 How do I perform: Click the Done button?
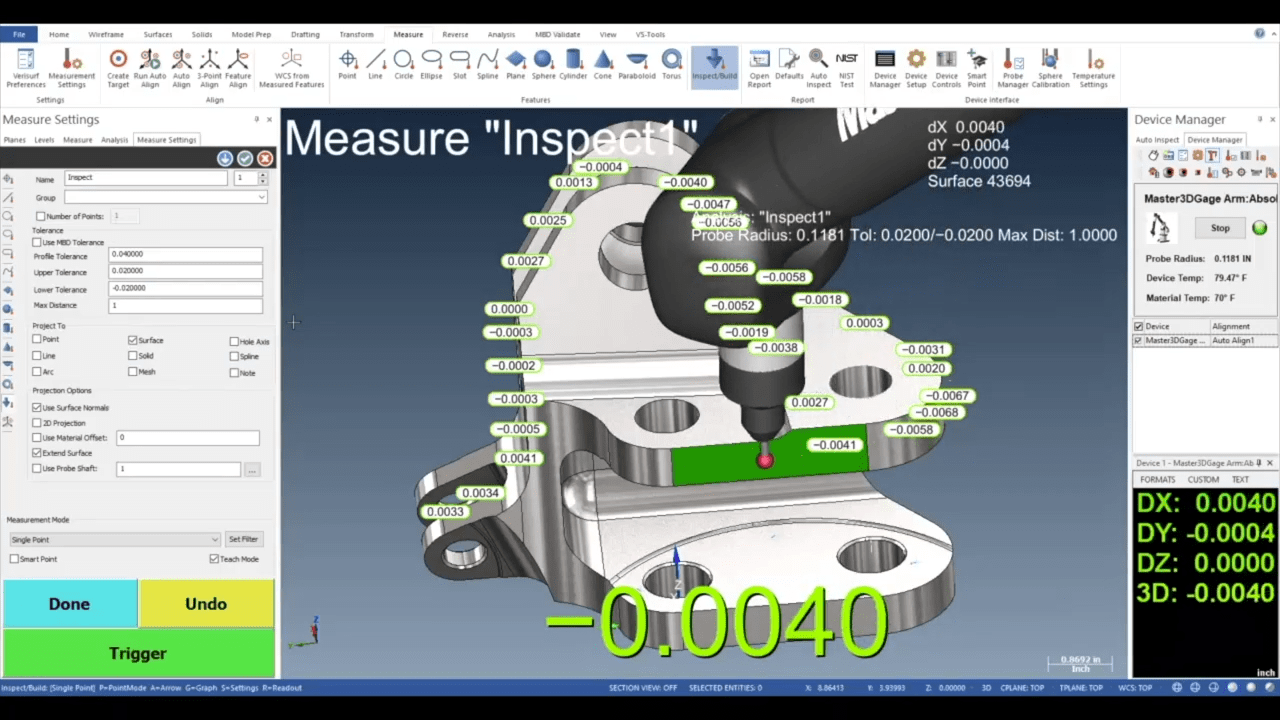(x=69, y=604)
